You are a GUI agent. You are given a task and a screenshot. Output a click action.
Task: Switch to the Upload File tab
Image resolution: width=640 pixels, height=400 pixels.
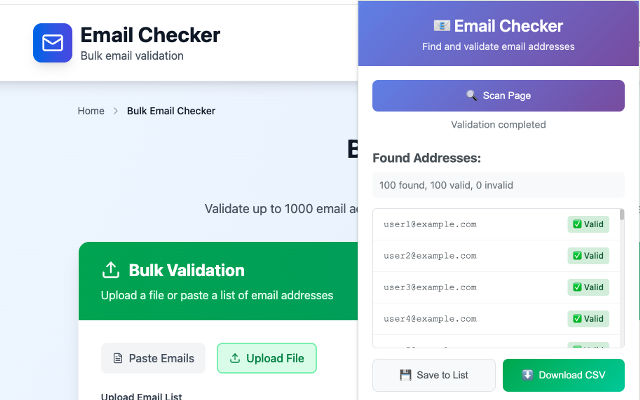point(267,358)
